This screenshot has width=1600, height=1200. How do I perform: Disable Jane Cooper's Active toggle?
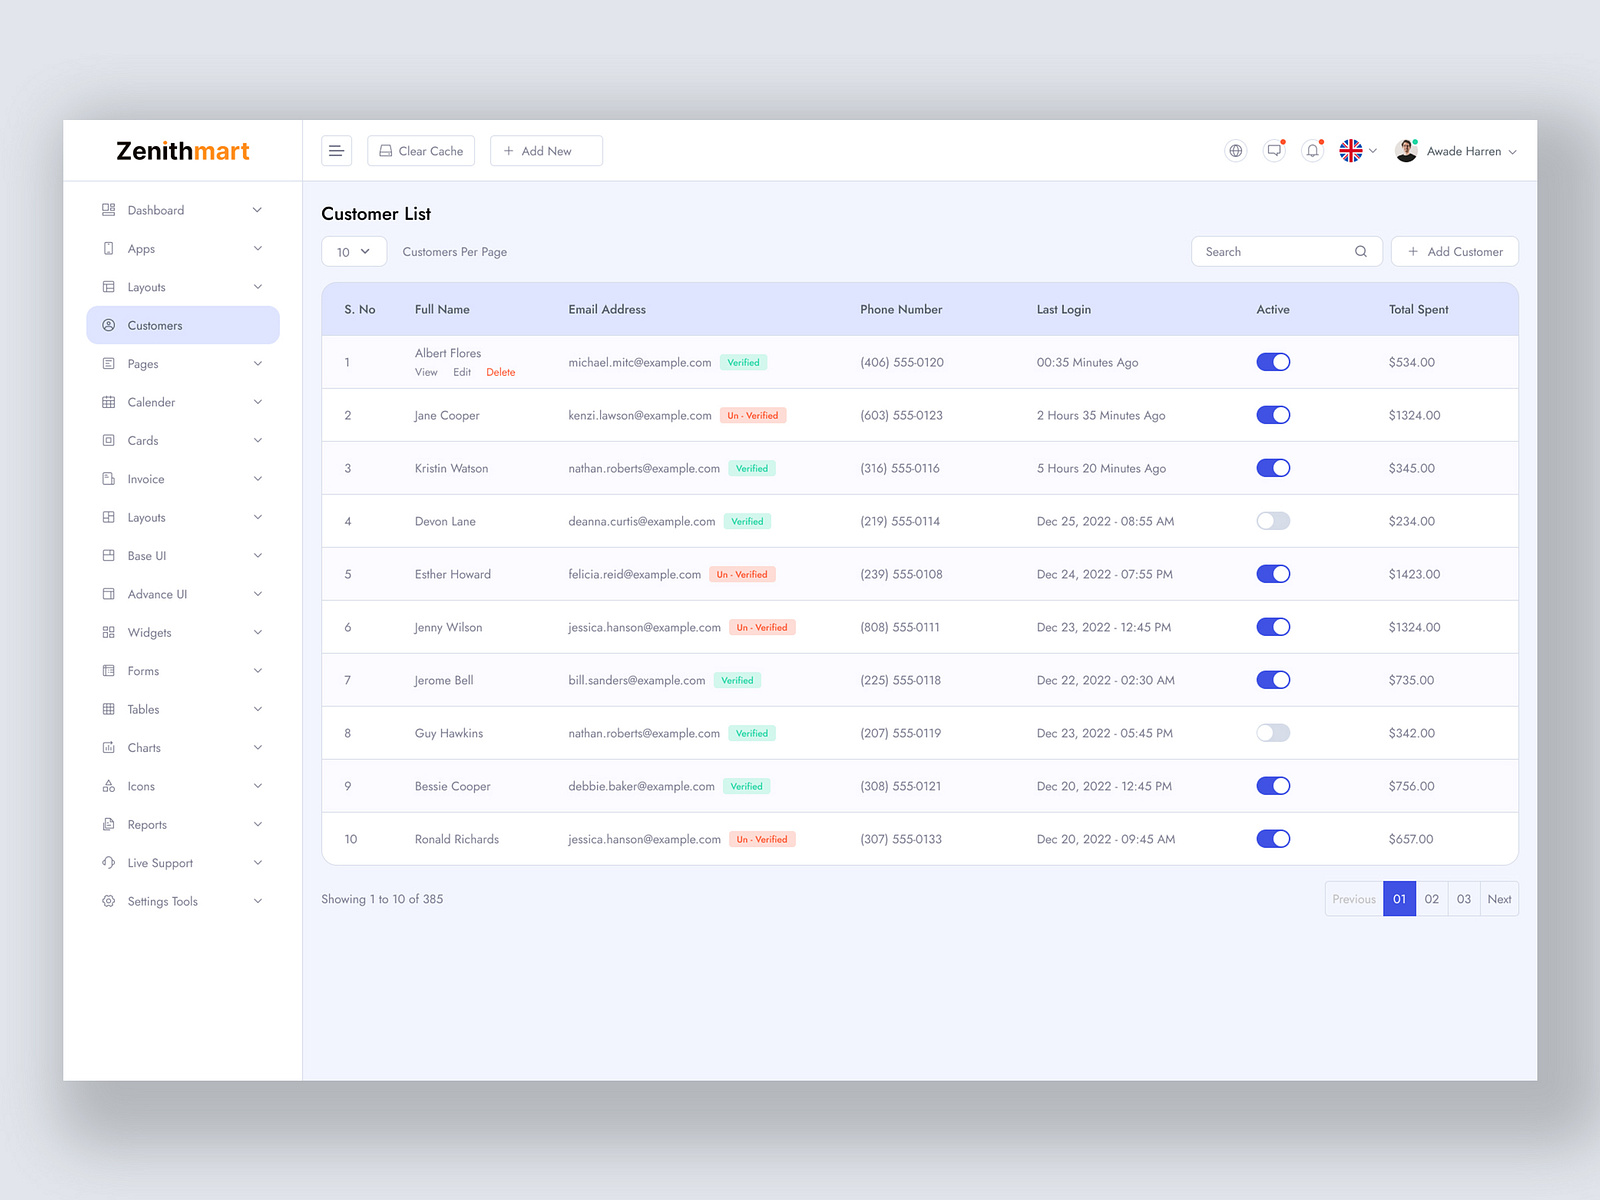tap(1273, 414)
